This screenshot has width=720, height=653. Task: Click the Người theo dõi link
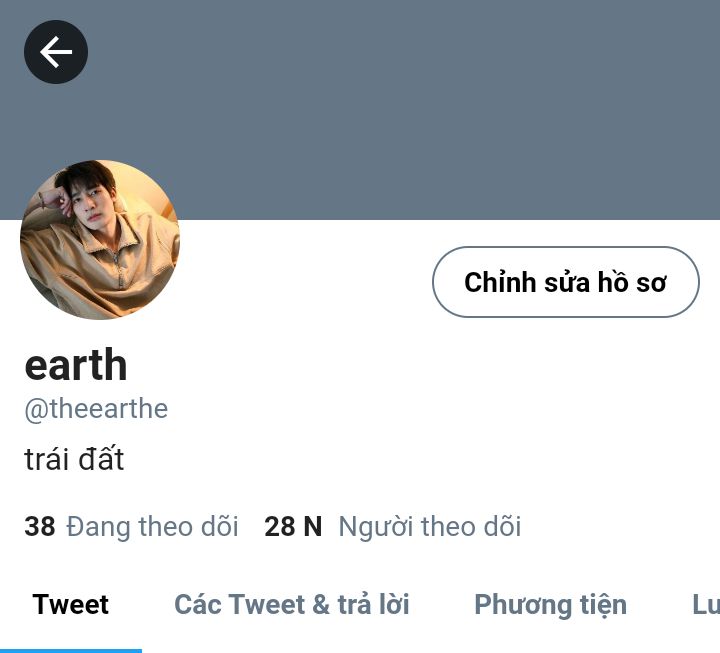(x=430, y=526)
